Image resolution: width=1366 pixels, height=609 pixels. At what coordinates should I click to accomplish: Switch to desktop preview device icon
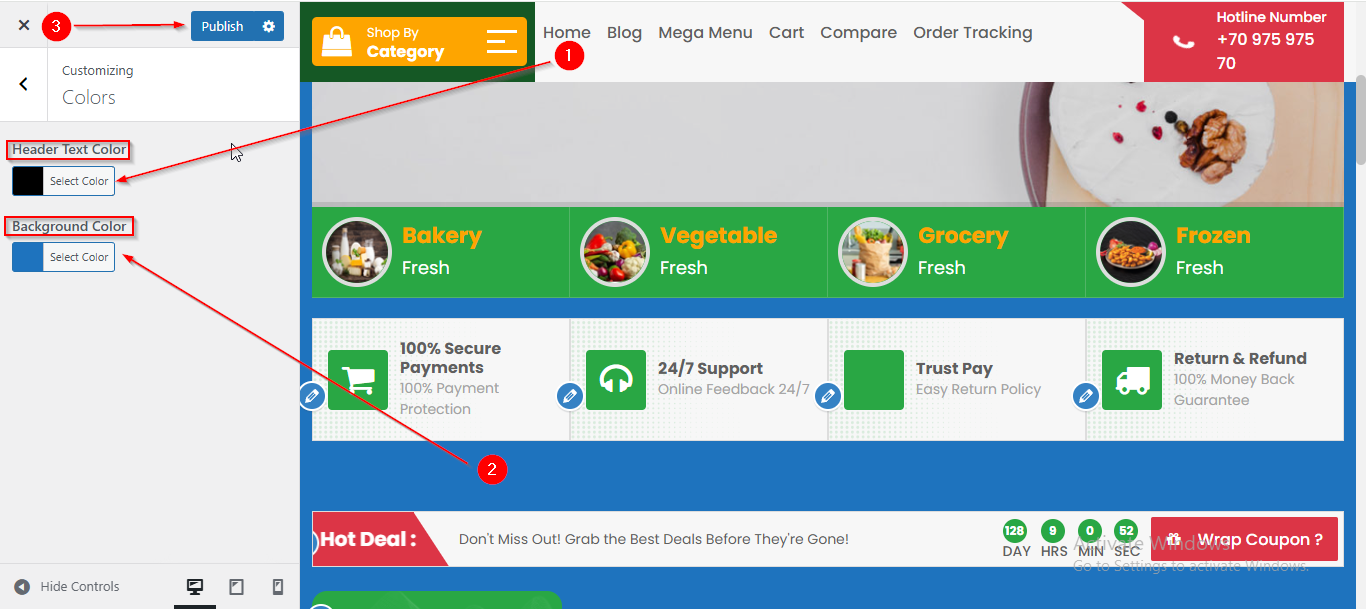pos(195,587)
